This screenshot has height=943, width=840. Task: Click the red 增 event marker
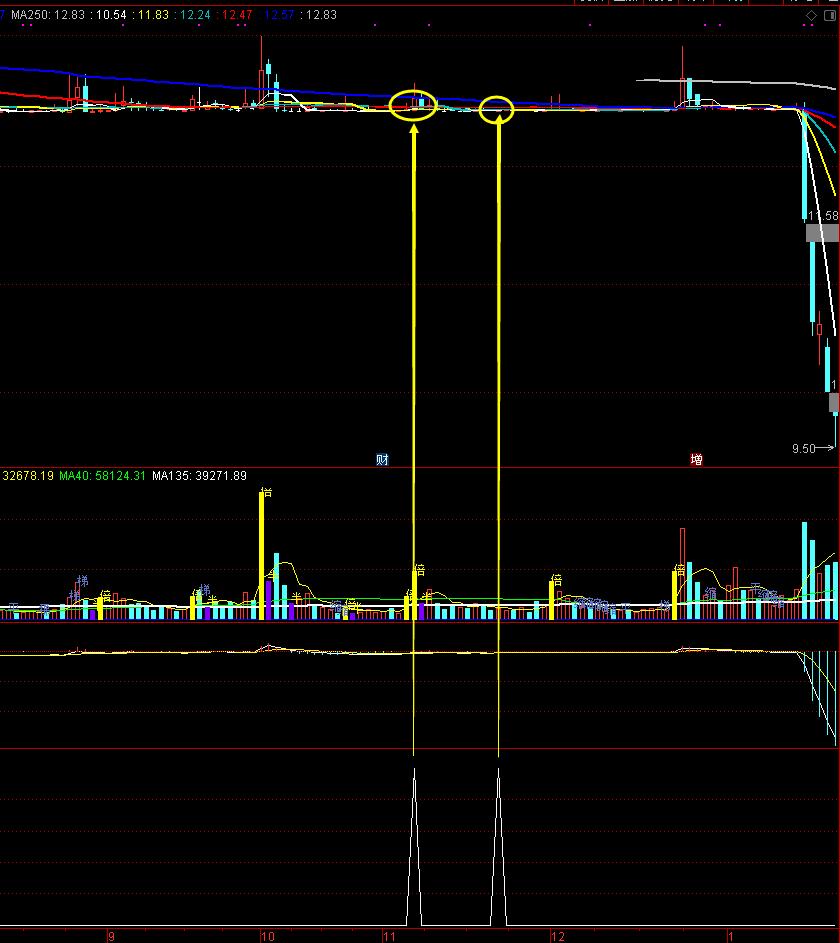[696, 460]
